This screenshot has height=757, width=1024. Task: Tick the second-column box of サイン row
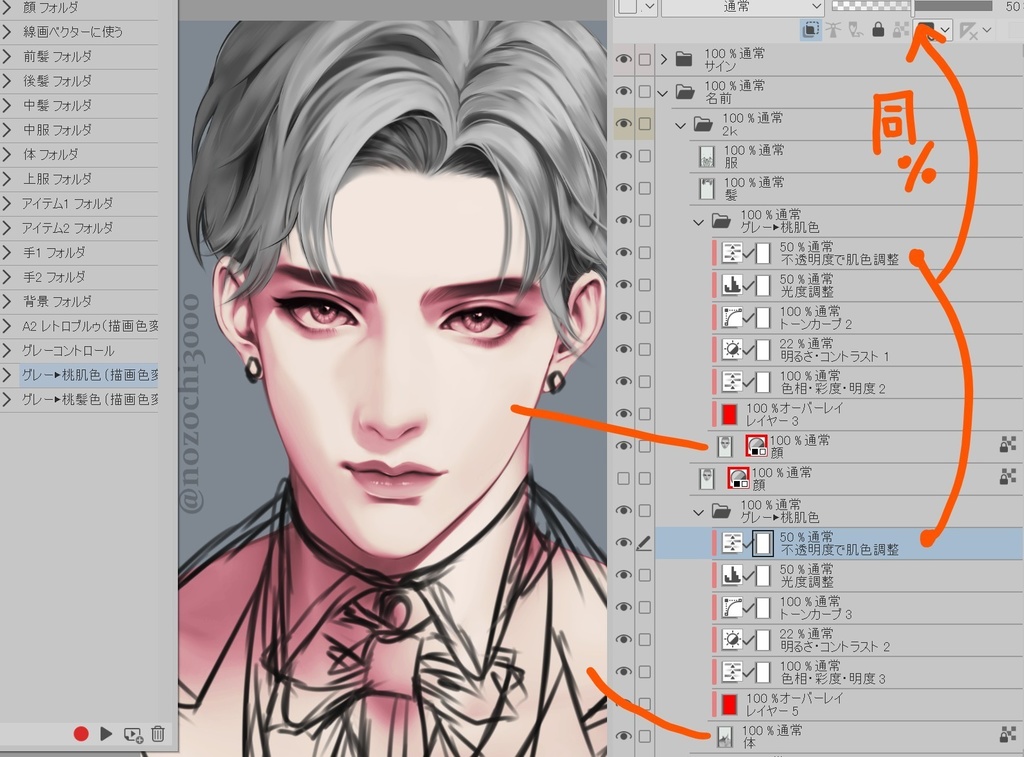645,59
